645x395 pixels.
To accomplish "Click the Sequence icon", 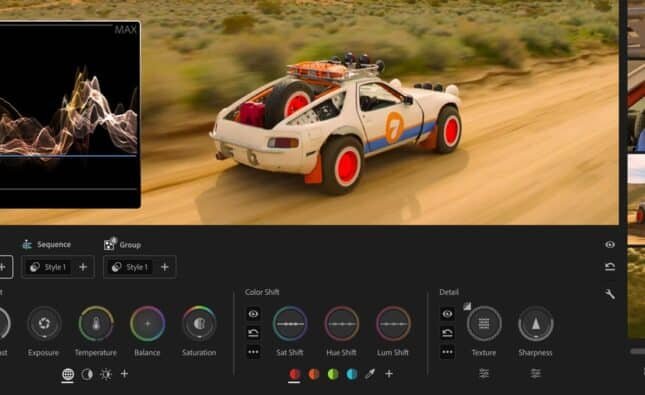I will coord(27,244).
